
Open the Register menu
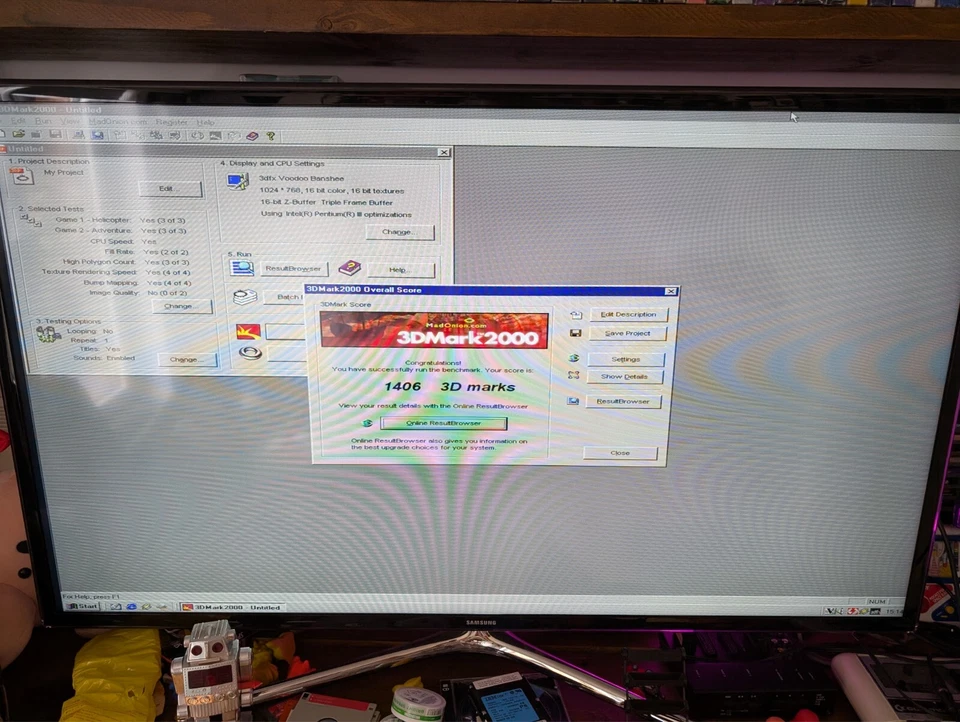click(x=171, y=121)
